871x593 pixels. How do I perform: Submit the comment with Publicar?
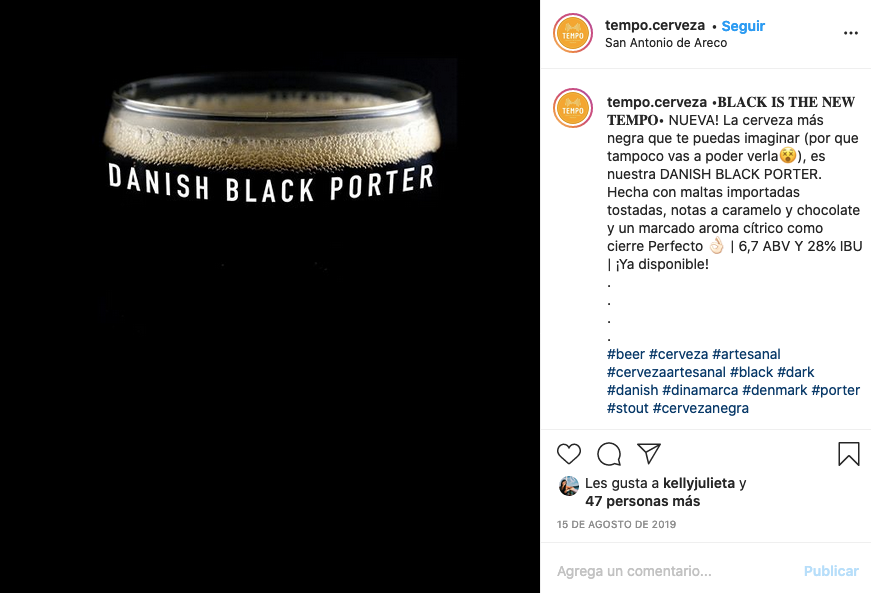(831, 571)
